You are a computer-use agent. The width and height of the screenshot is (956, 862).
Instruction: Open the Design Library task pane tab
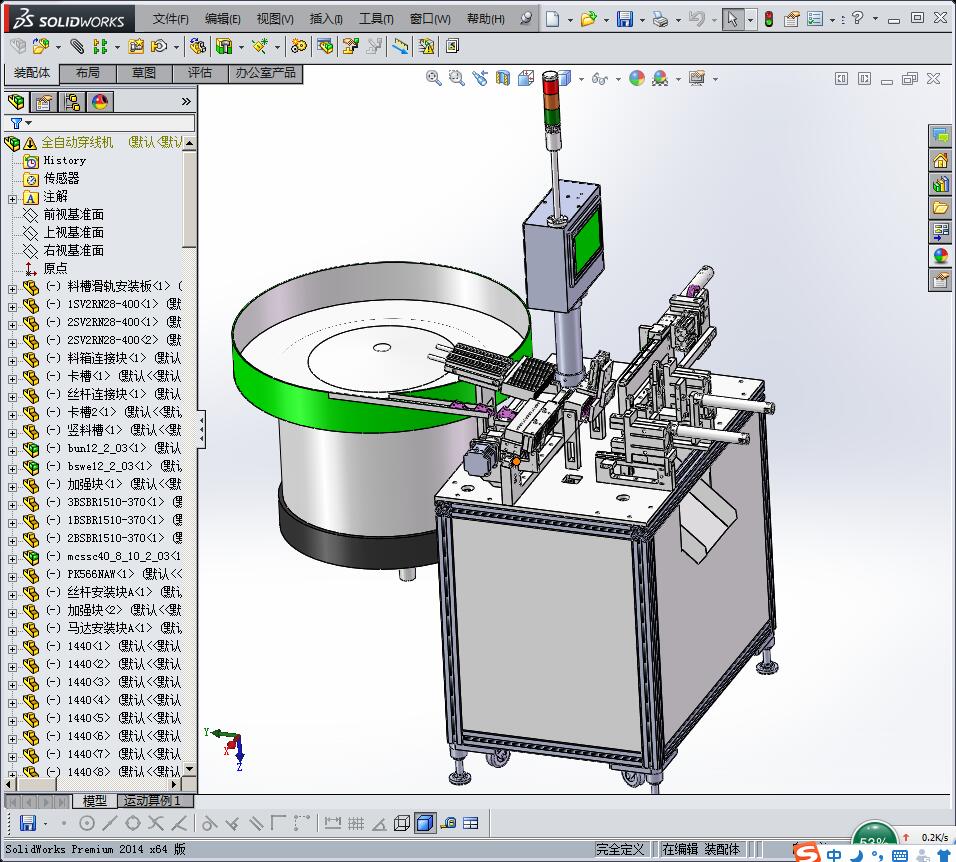940,184
